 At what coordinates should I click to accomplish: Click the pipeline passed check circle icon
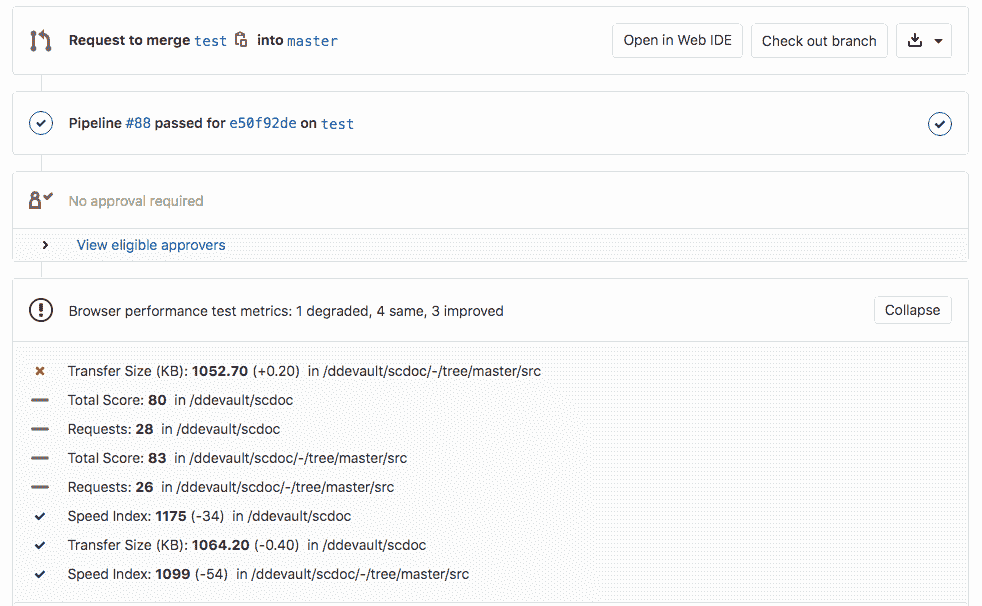(40, 123)
